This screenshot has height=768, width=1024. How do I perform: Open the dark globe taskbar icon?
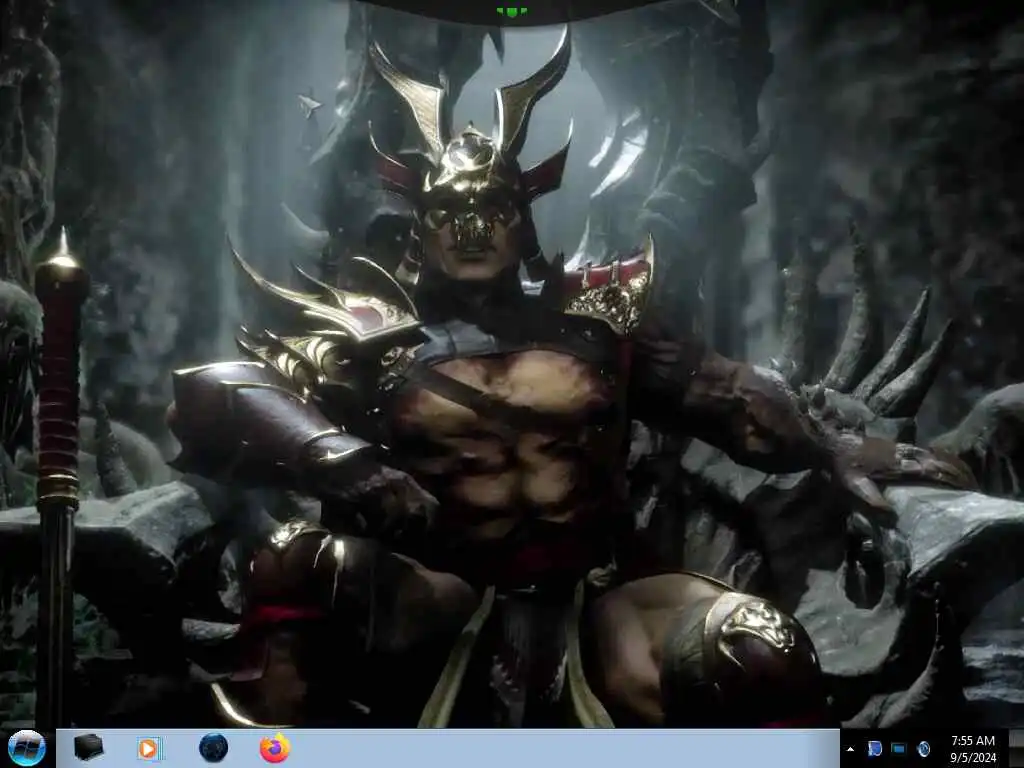tap(214, 748)
